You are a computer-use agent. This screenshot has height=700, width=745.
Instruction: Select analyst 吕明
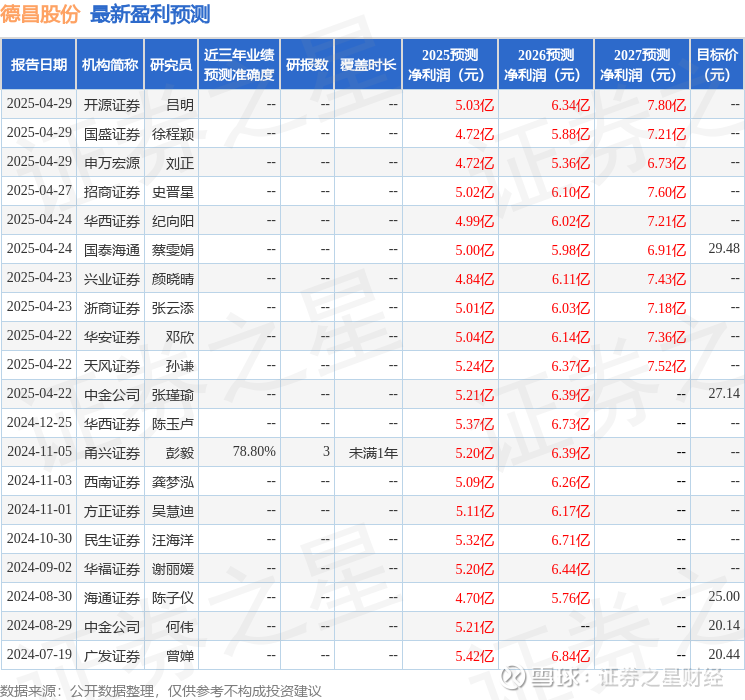180,105
